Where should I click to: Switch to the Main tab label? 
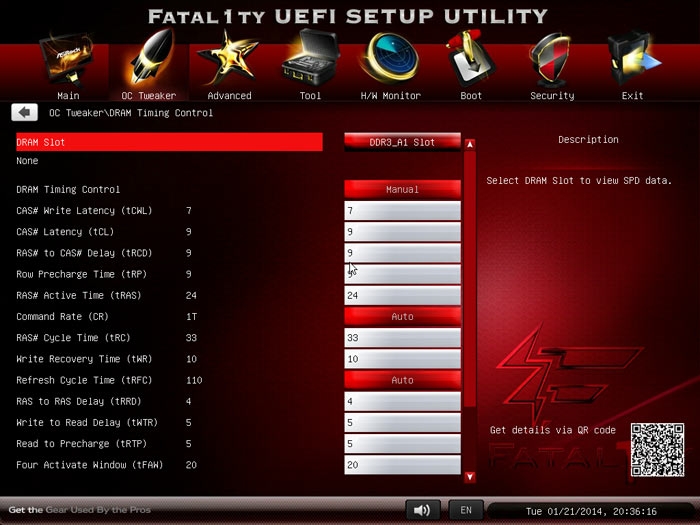(x=68, y=96)
